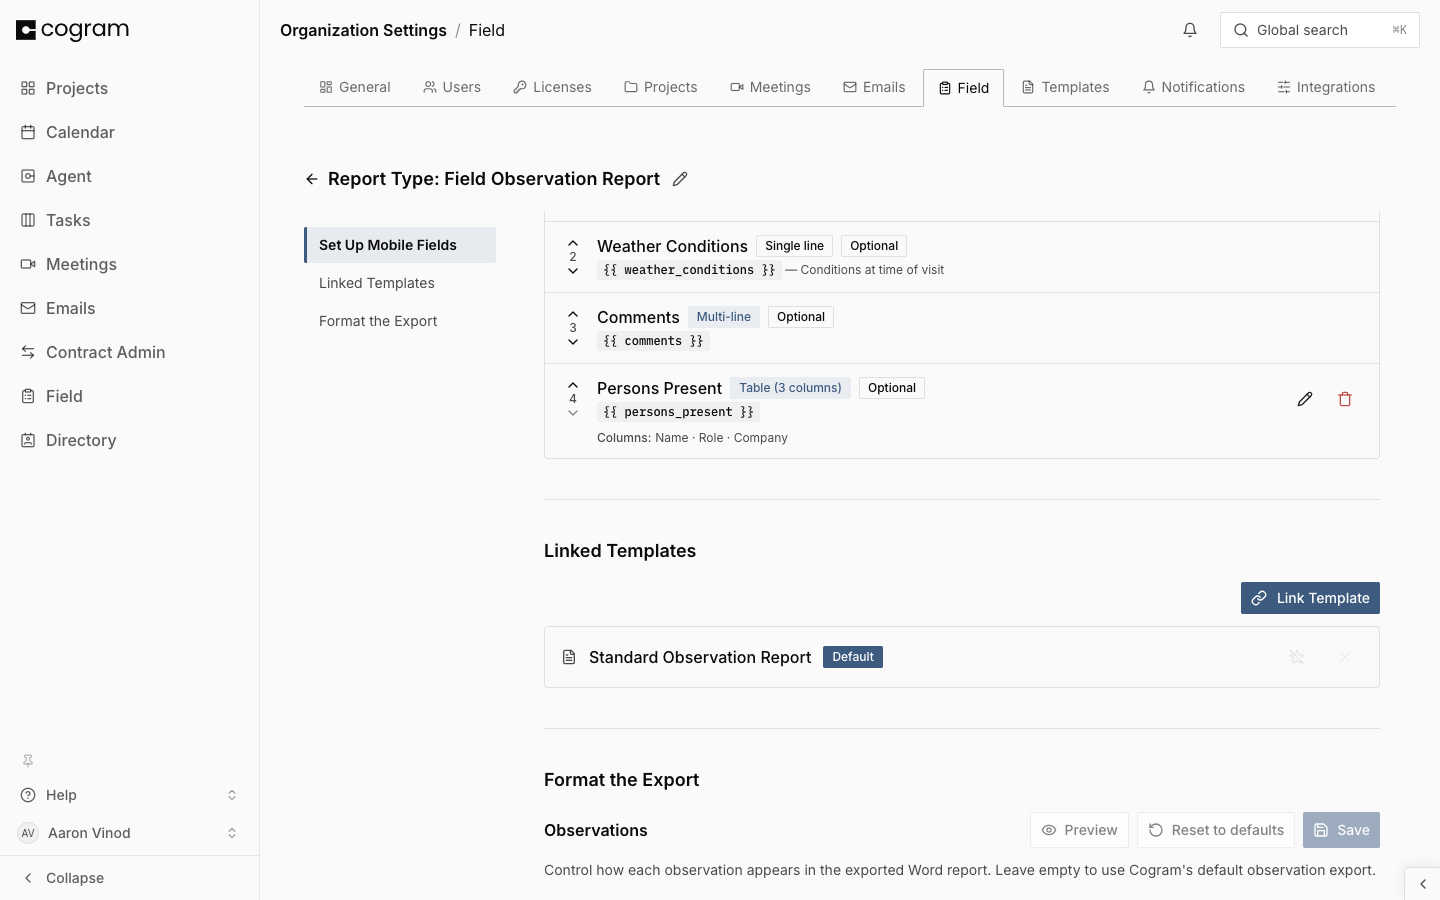Preview the observation export
The width and height of the screenshot is (1440, 900).
(1079, 830)
